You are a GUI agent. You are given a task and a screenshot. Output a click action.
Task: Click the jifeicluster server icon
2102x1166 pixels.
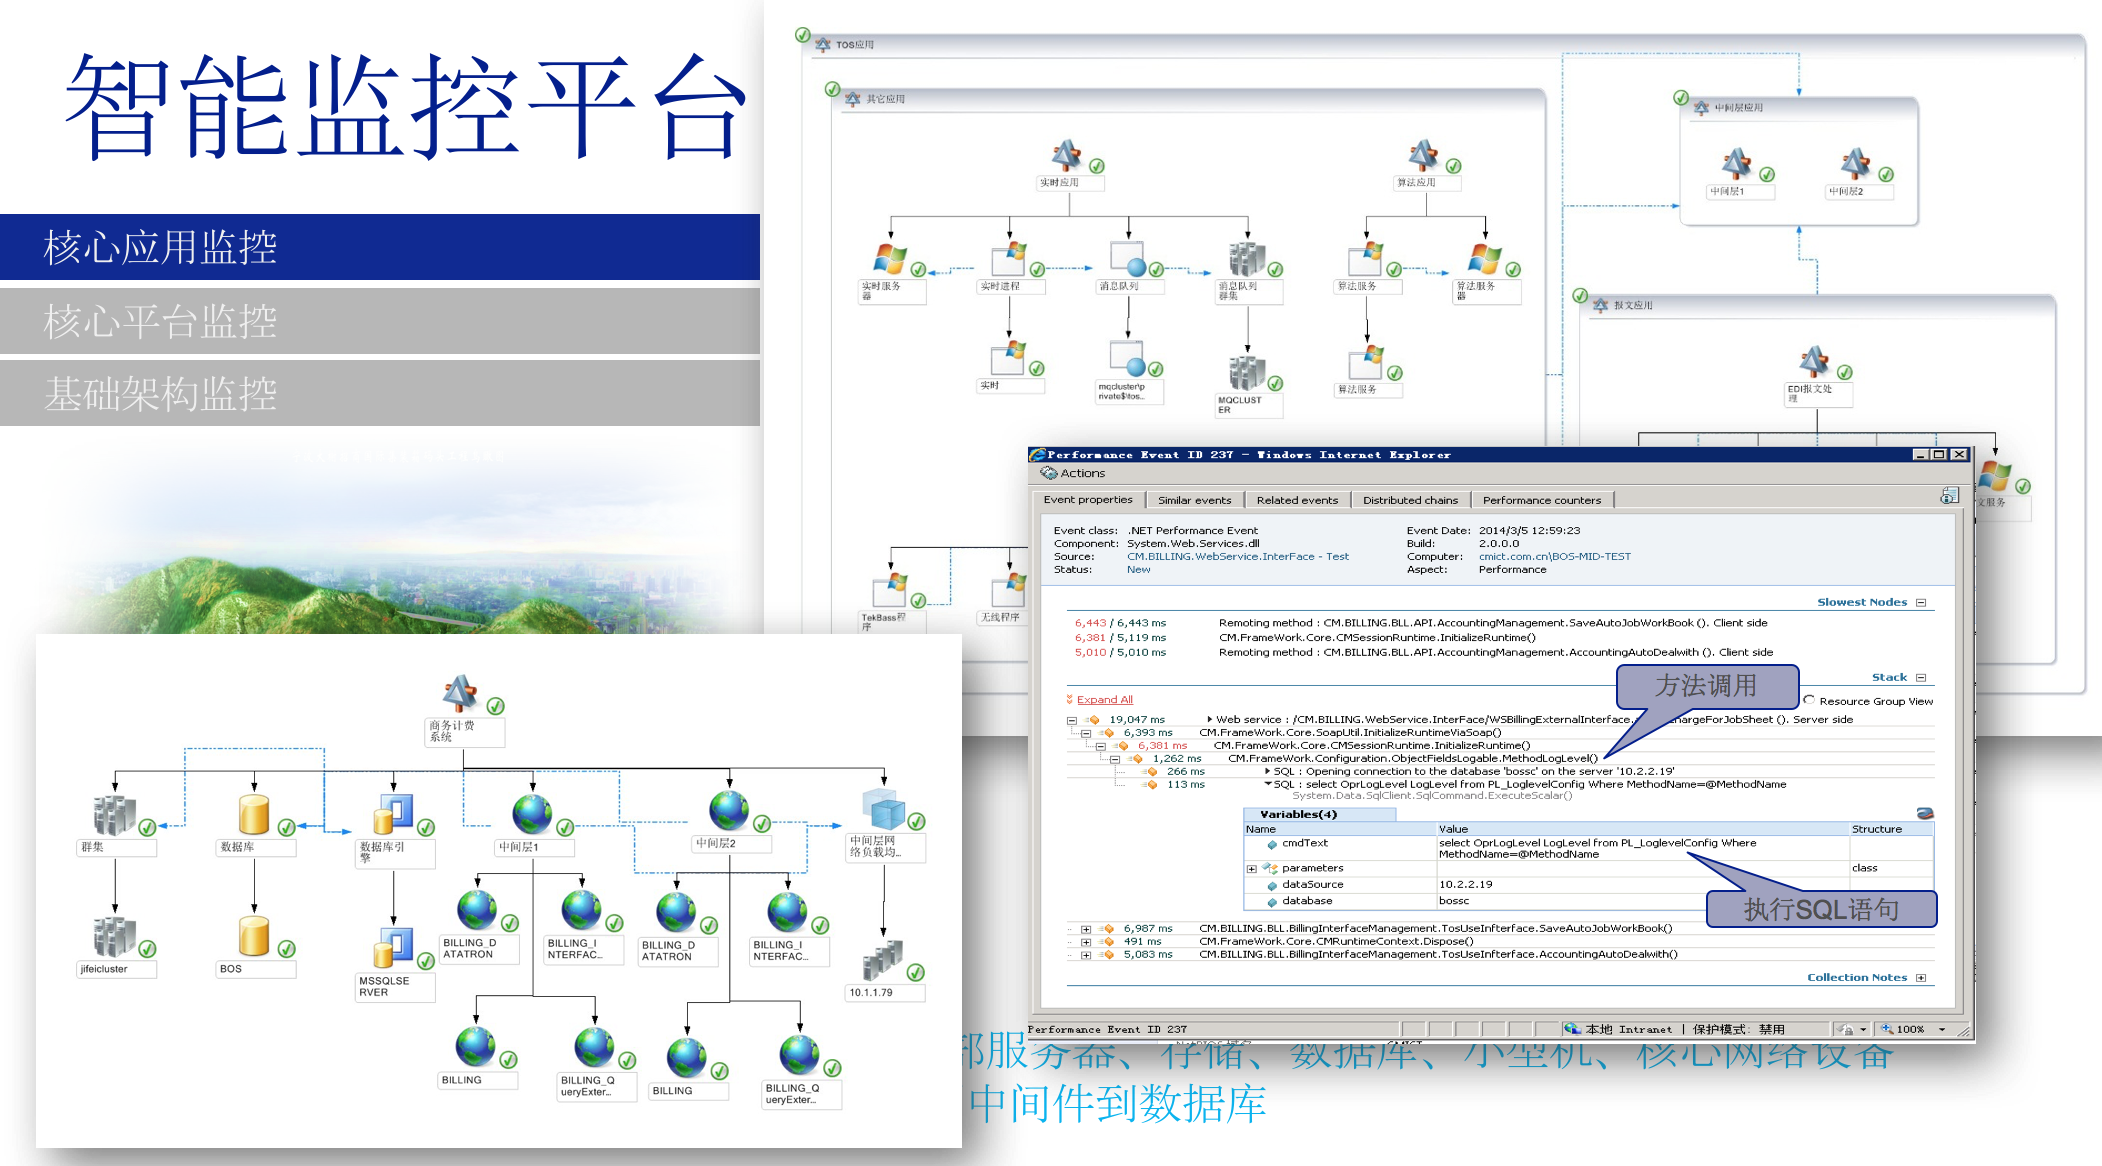(114, 938)
